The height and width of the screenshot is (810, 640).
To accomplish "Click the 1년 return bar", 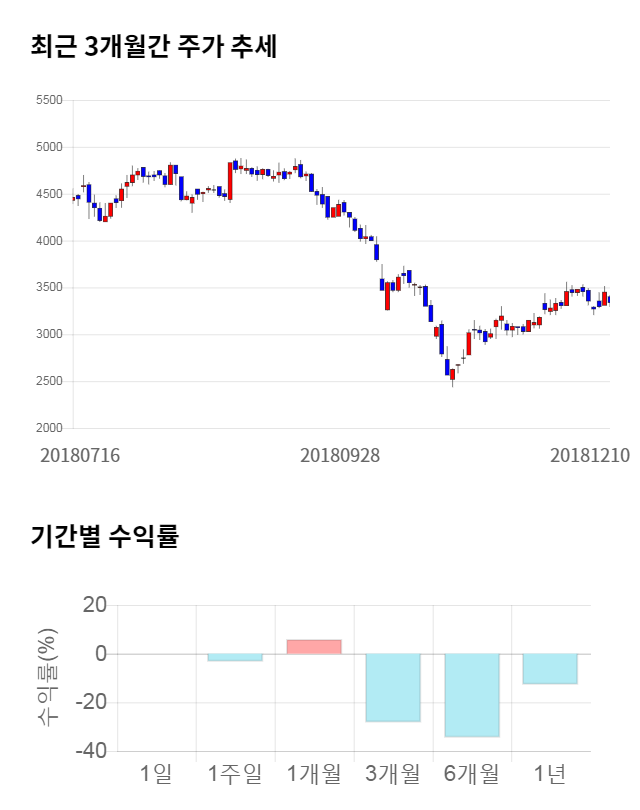I will point(550,669).
